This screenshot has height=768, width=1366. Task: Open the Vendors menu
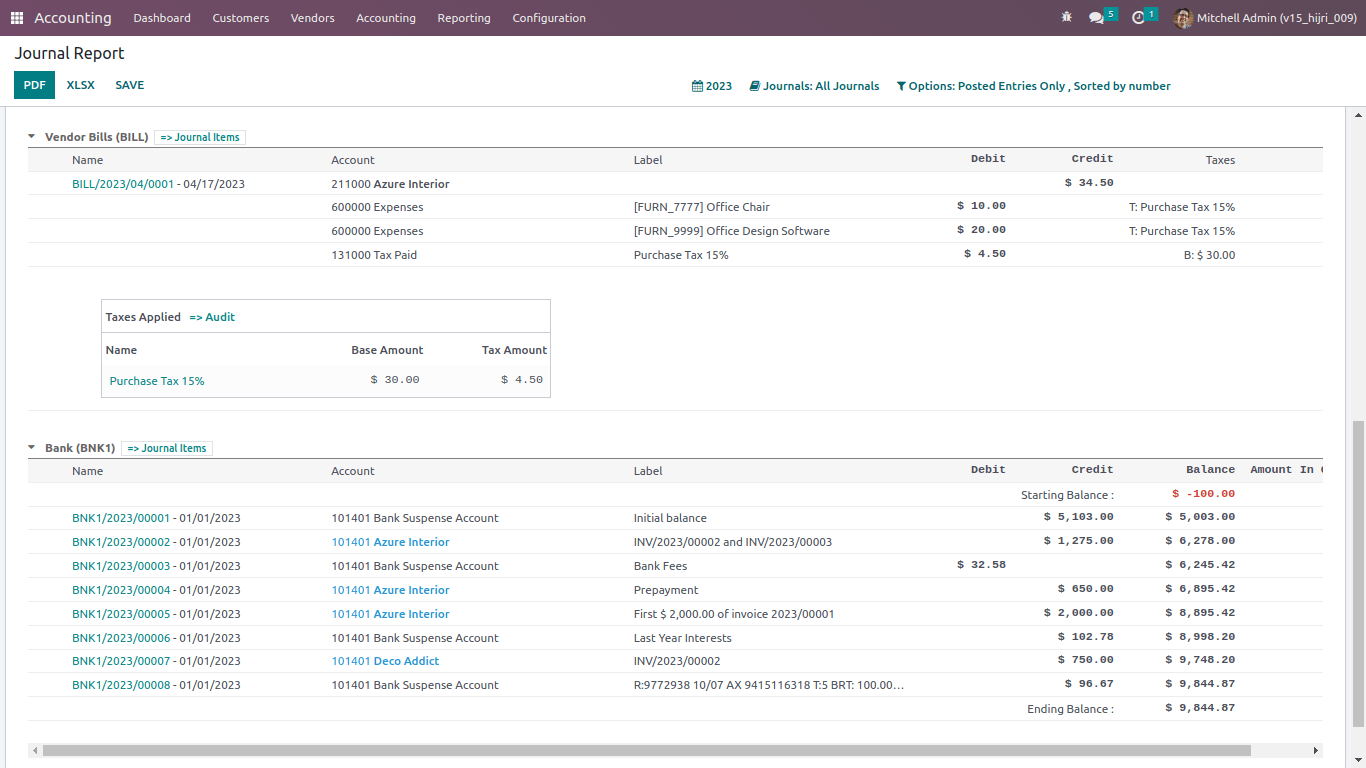point(313,18)
